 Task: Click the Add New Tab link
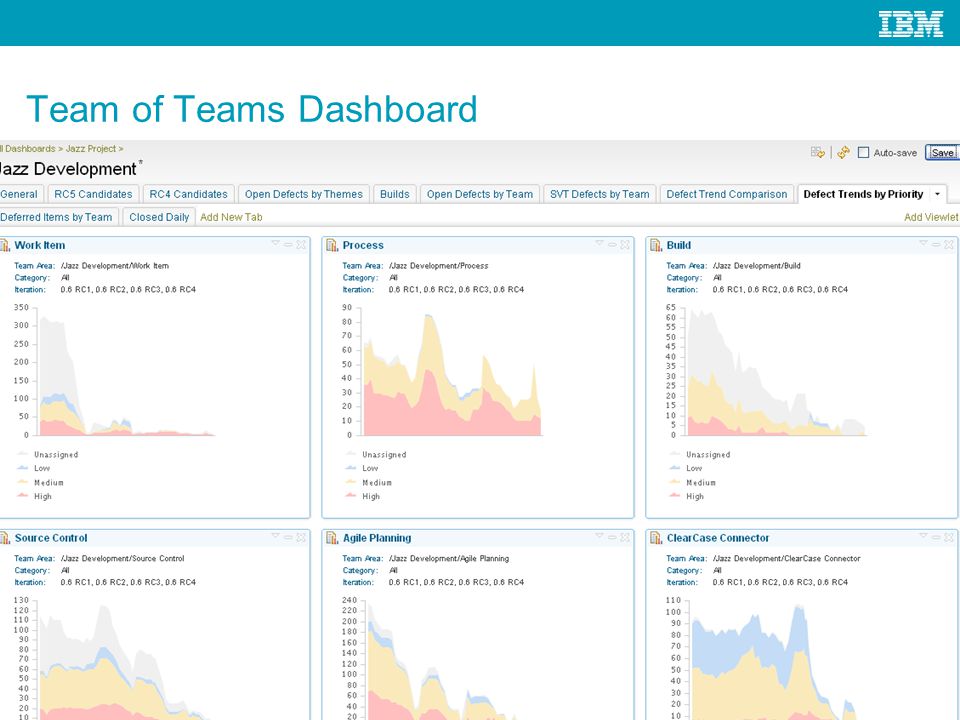(231, 217)
